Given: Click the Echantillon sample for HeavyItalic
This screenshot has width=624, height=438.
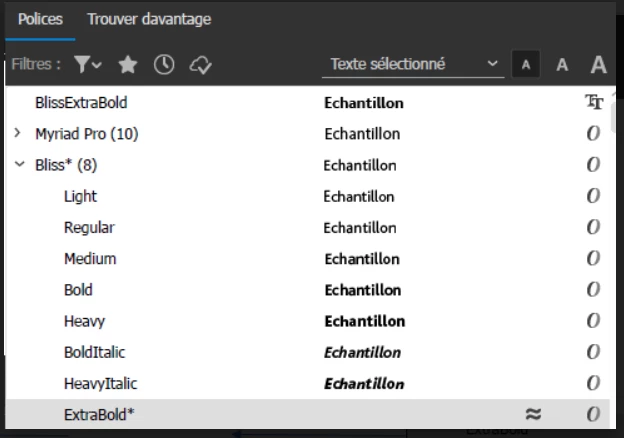Looking at the screenshot, I should (364, 384).
